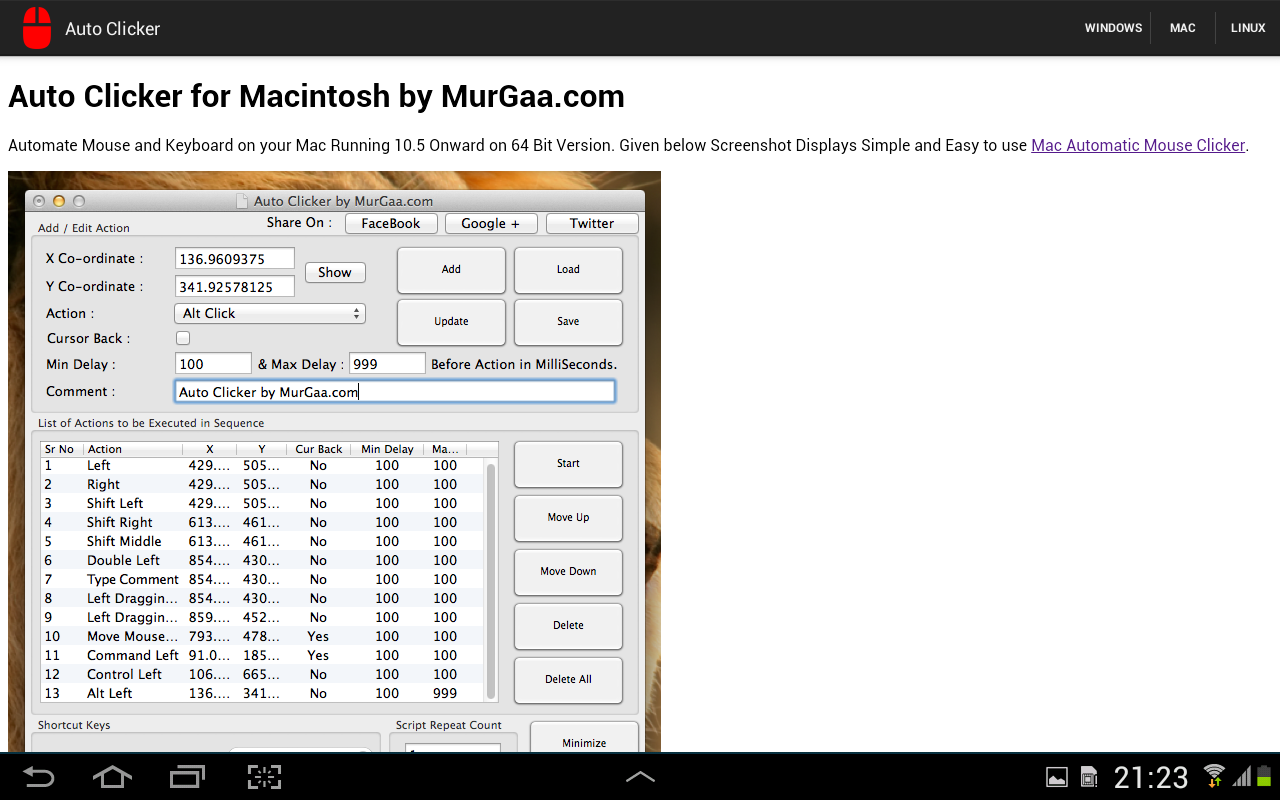Expand the up chevron in the navigation bar
This screenshot has height=800, width=1280.
point(640,777)
